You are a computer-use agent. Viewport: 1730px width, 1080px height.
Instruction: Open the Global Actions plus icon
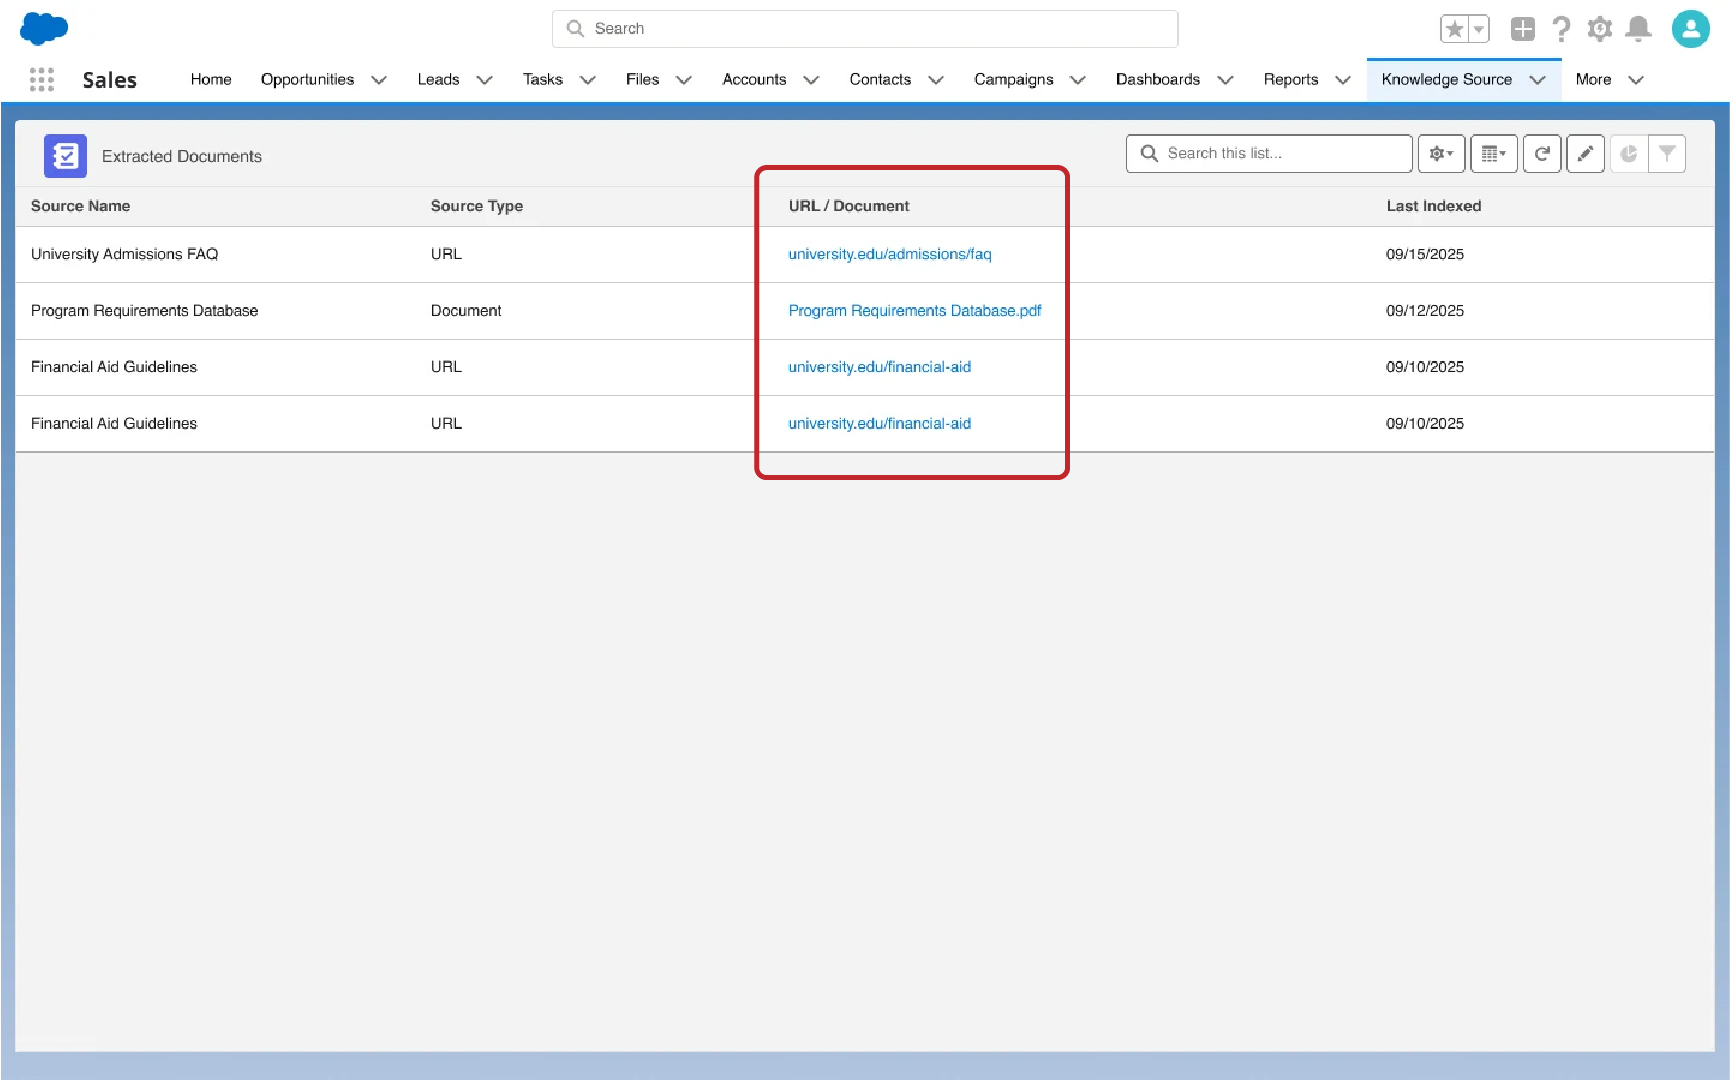(1522, 29)
